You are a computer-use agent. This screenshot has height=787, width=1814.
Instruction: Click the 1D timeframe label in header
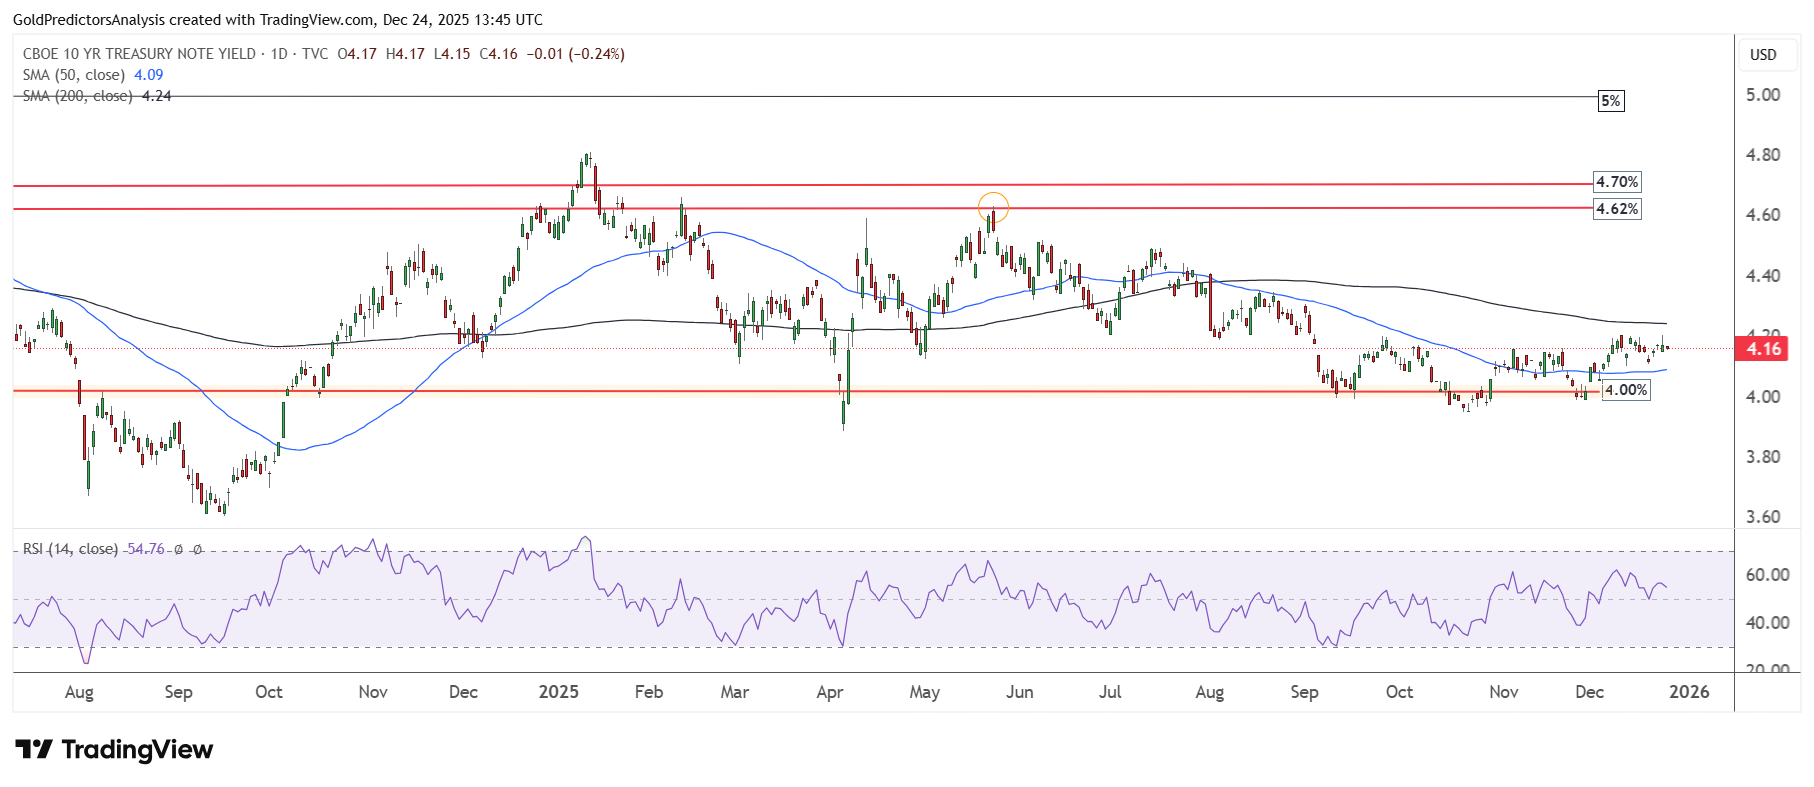coord(279,54)
